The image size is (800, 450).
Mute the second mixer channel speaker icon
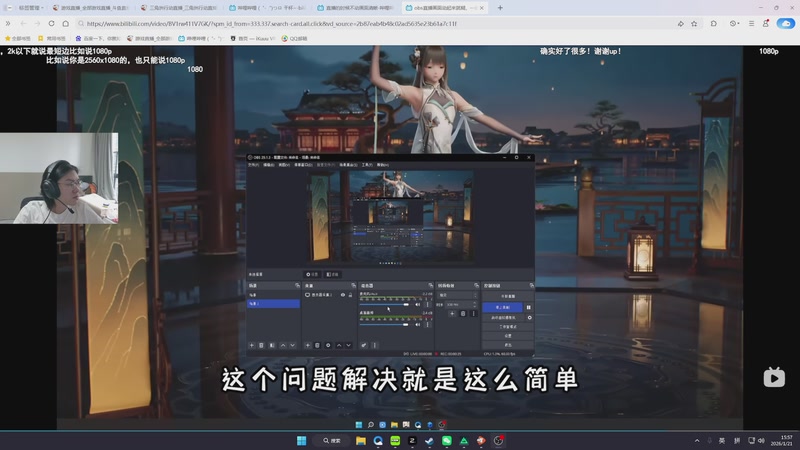click(417, 324)
